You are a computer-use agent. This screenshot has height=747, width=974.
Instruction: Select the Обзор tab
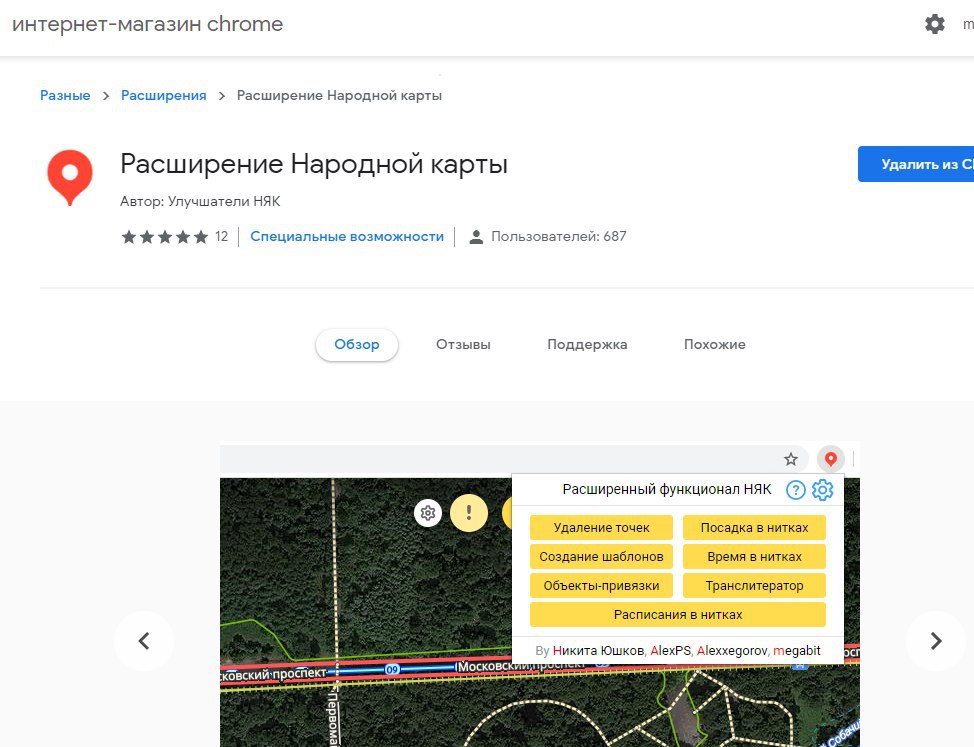point(357,345)
